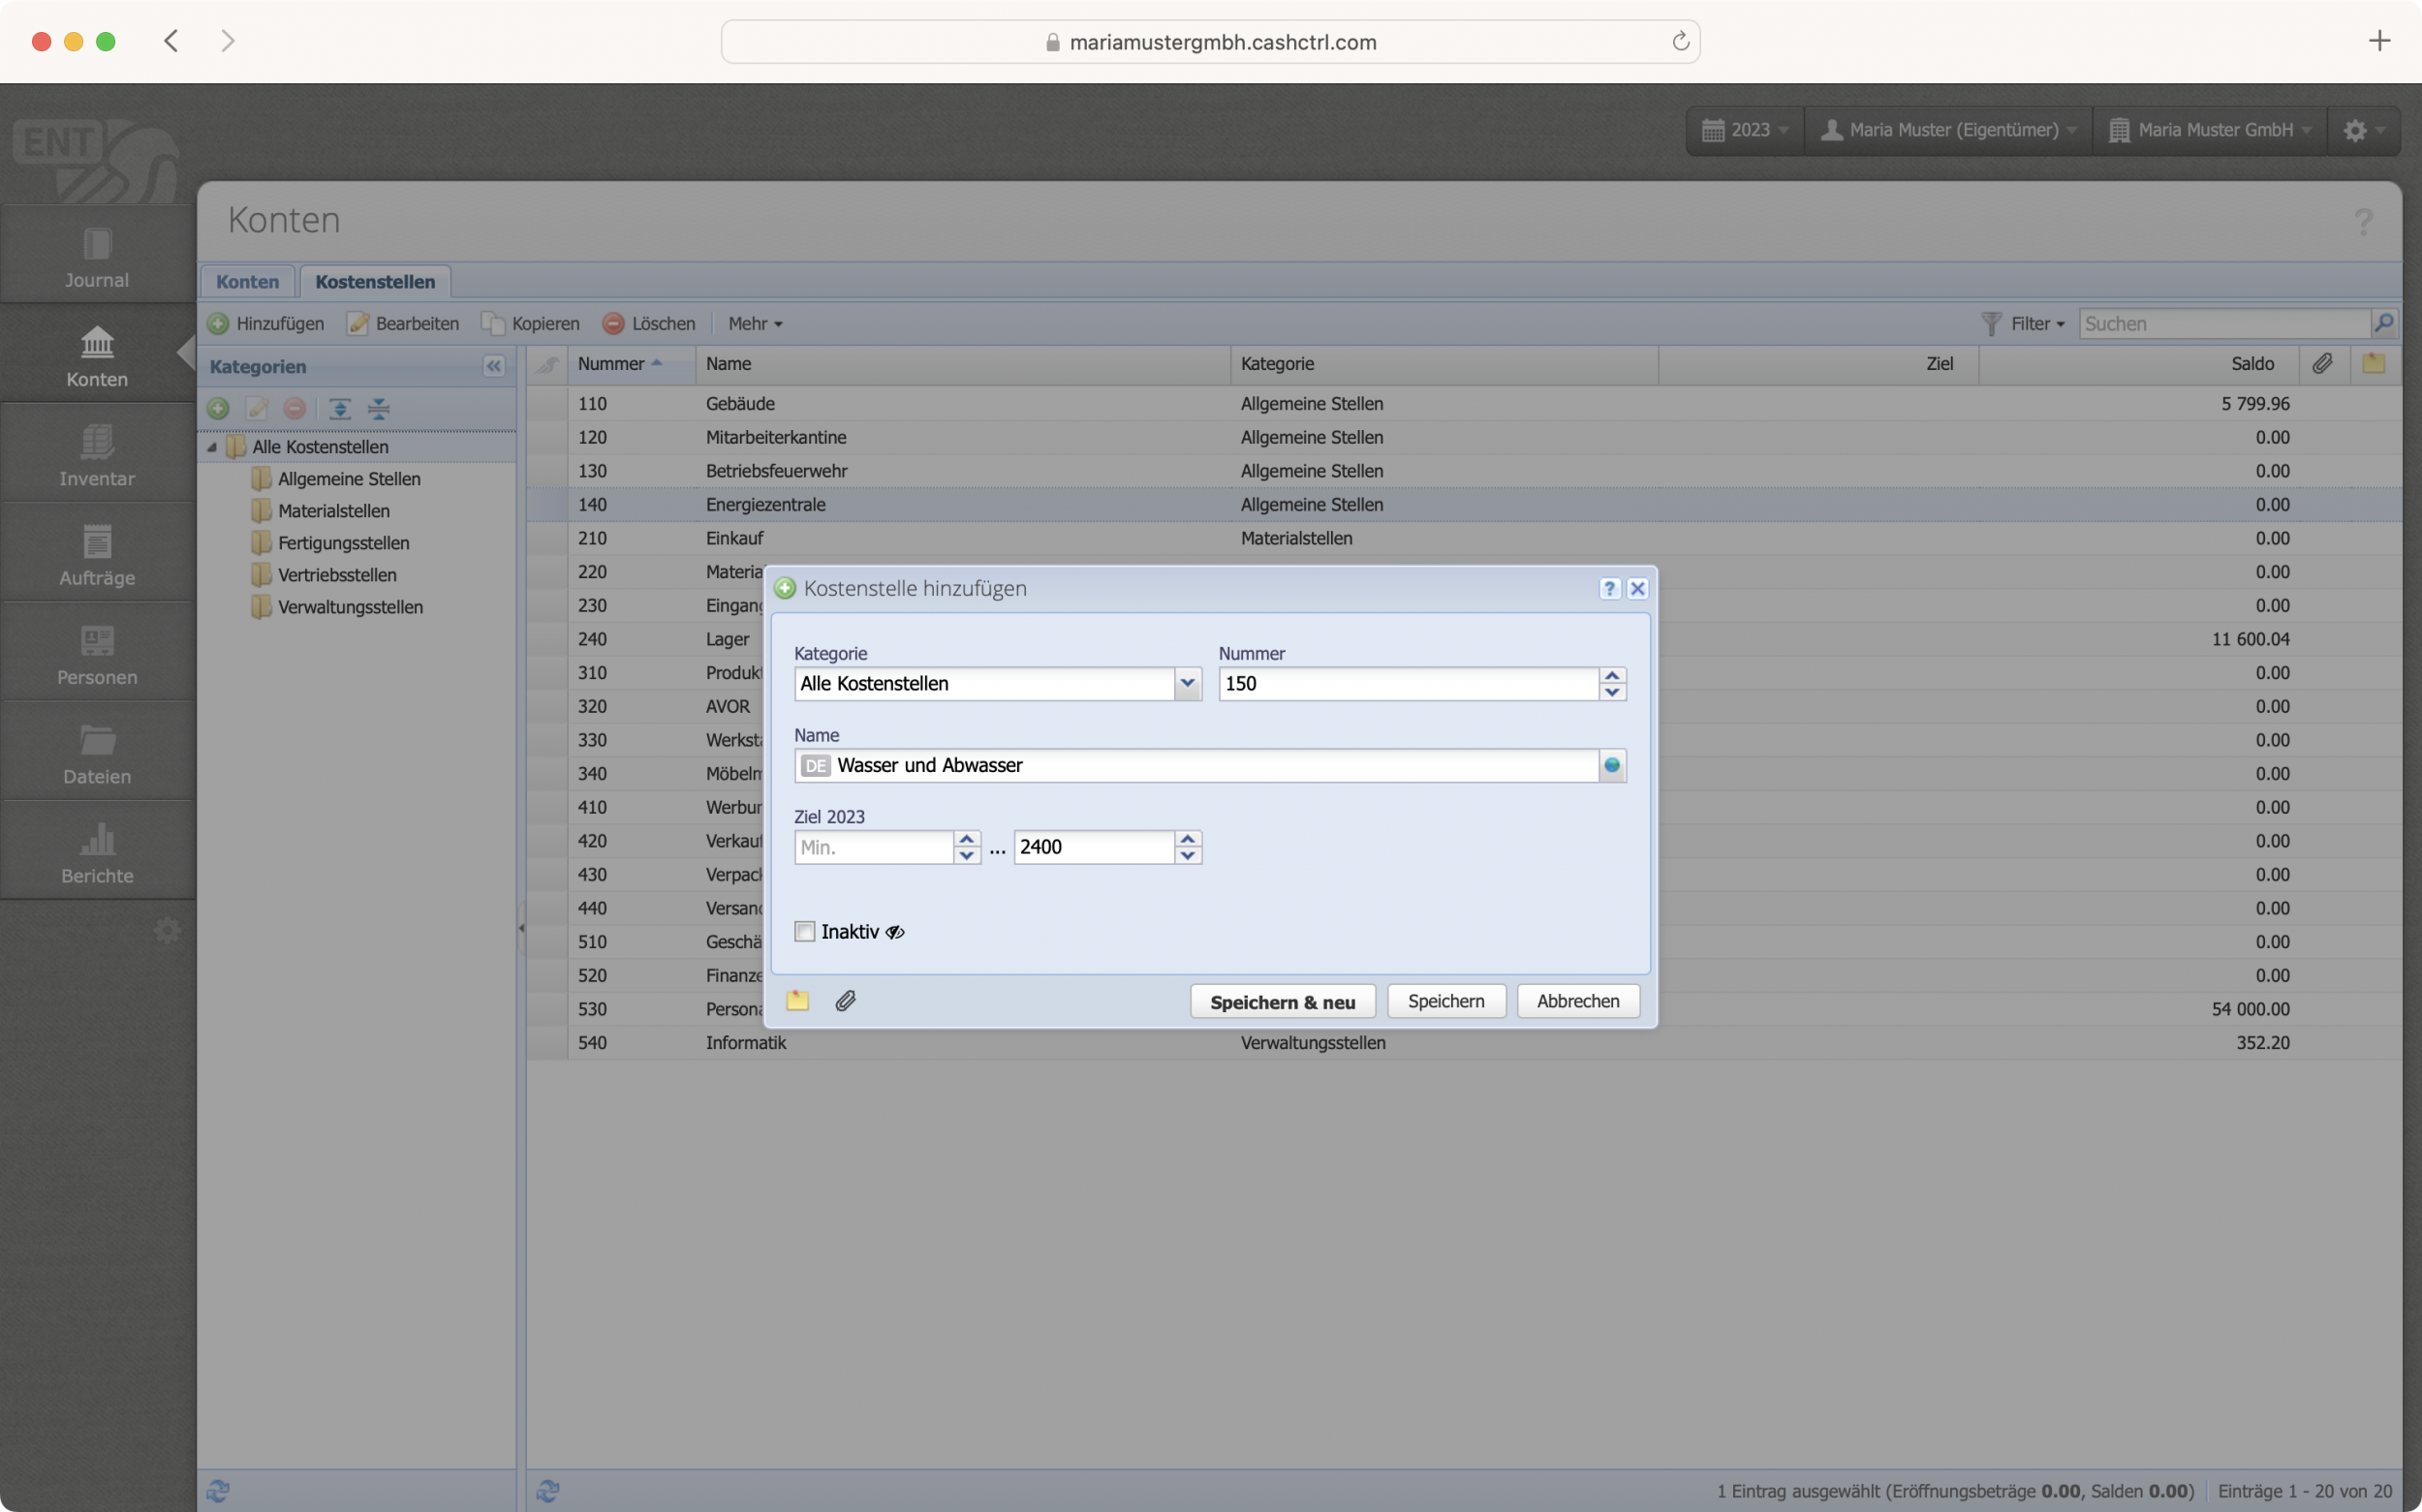
Task: Click into the Min. Ziel input field
Action: [873, 848]
